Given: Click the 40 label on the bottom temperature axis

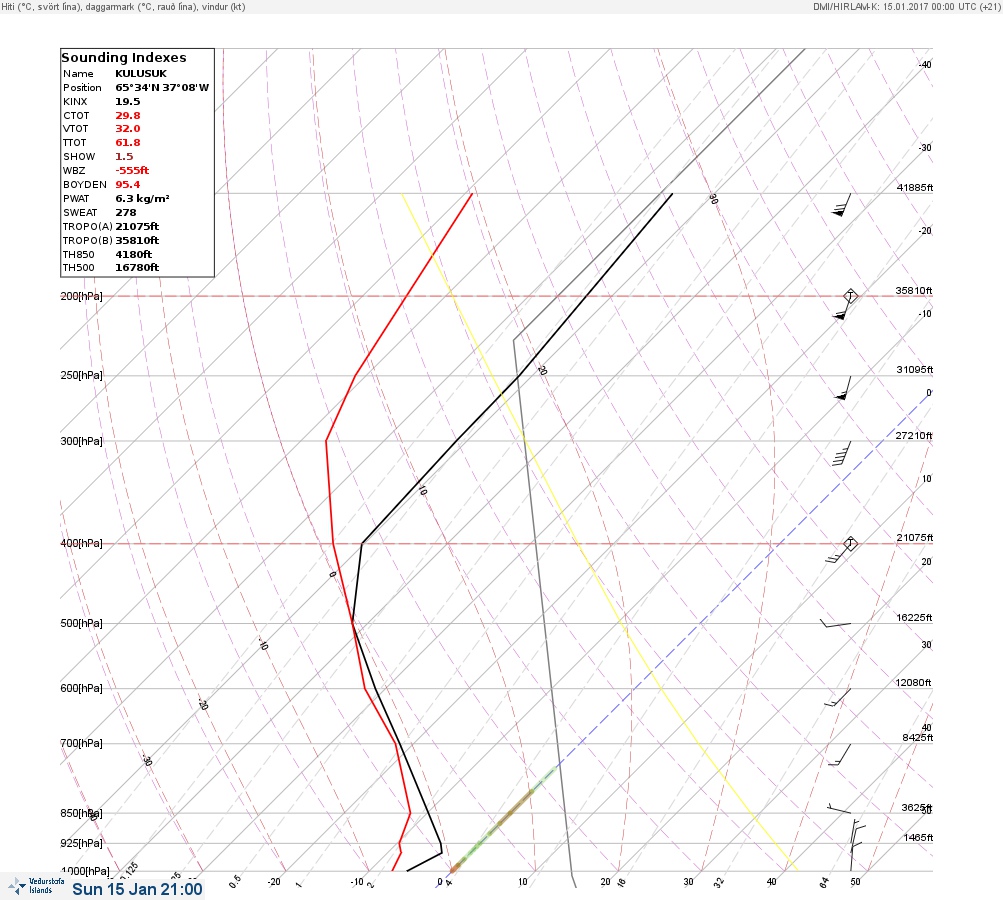Looking at the screenshot, I should [771, 881].
